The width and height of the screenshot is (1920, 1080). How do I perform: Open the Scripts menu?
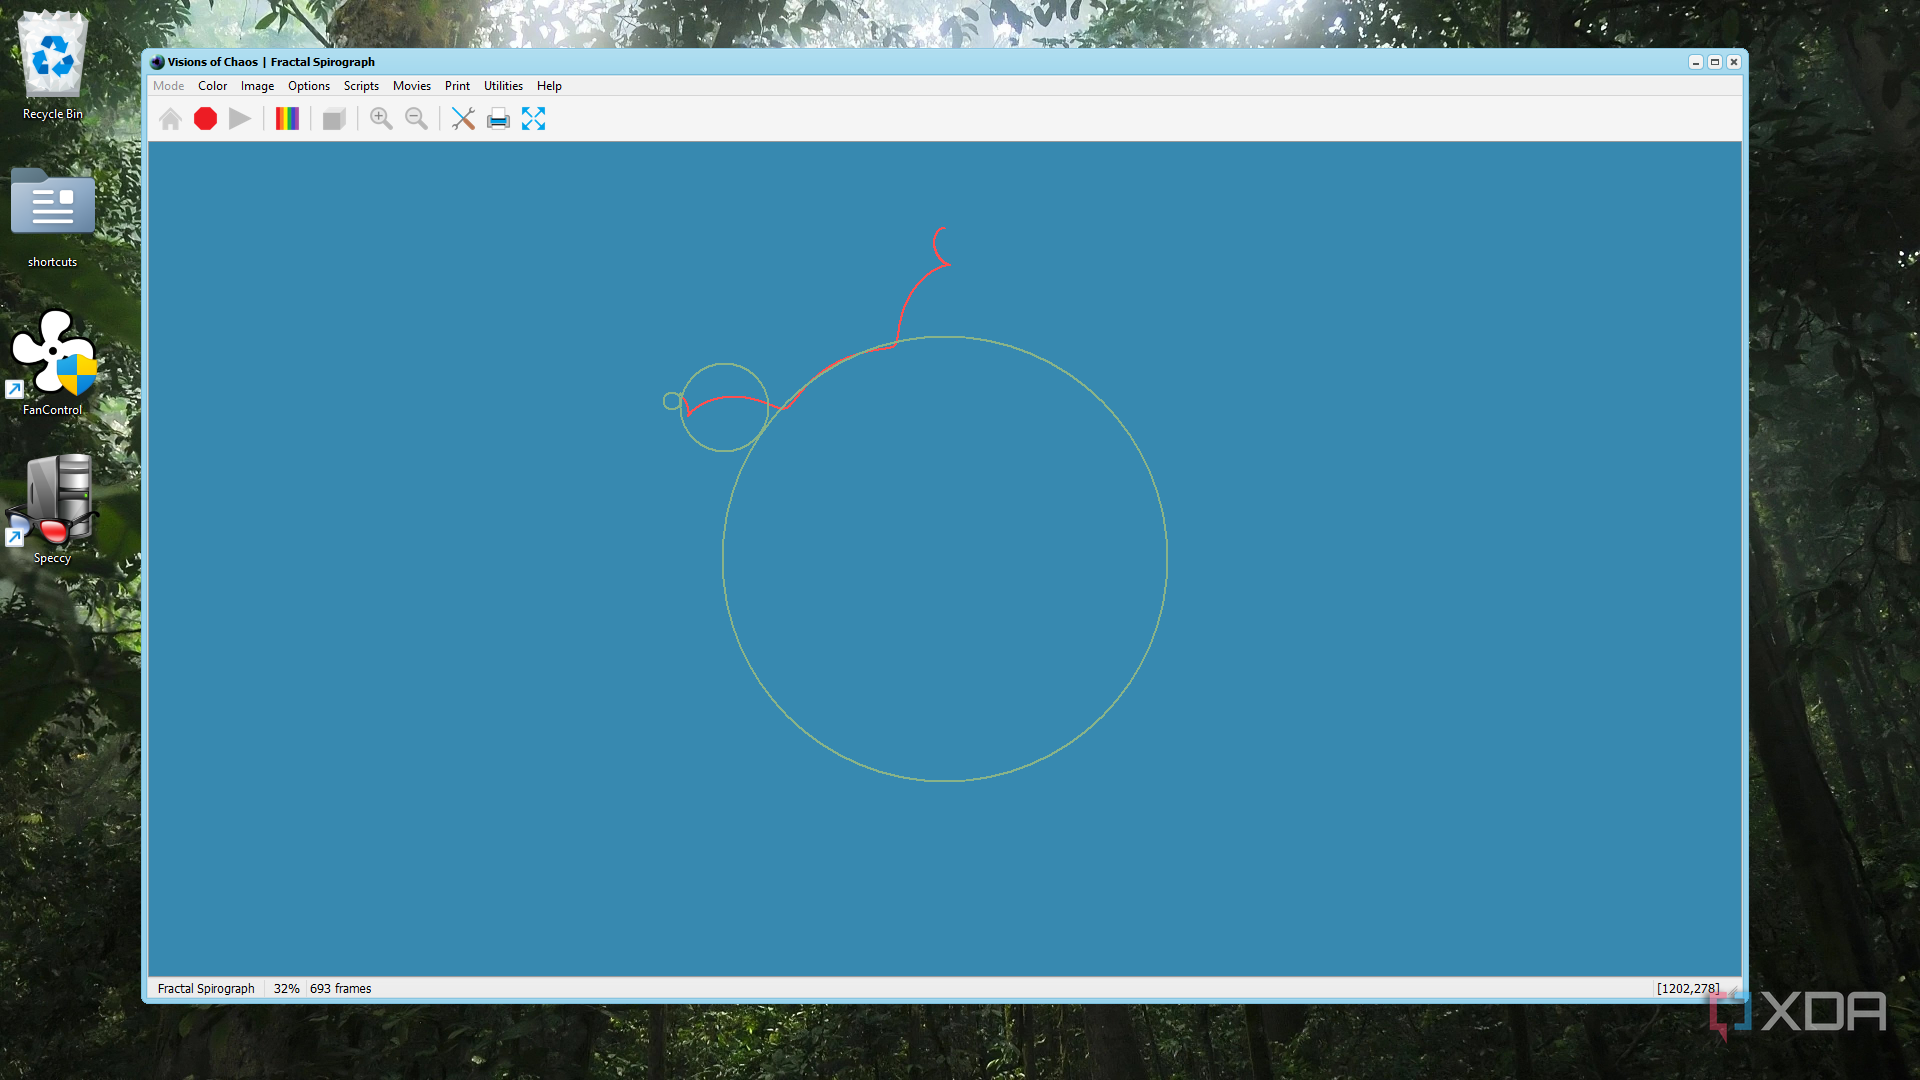(x=361, y=86)
